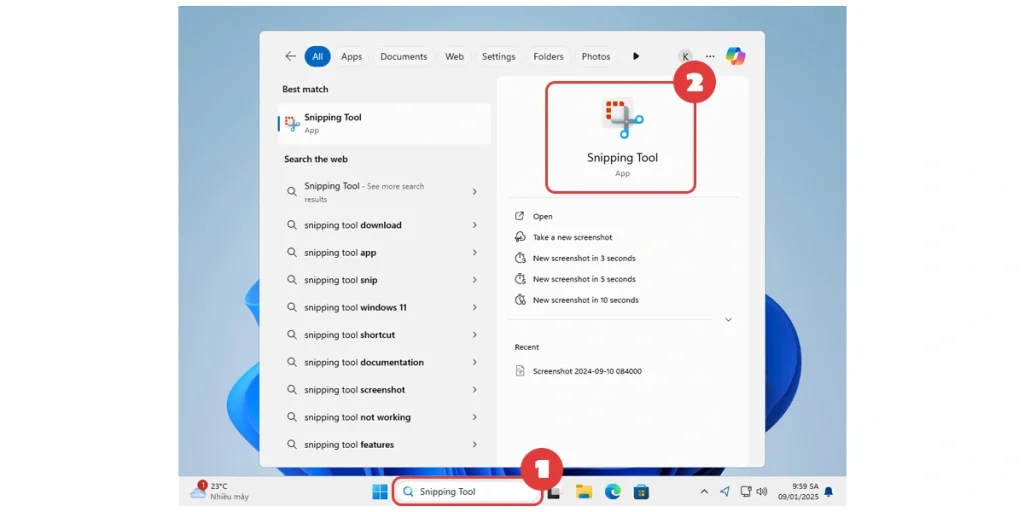Click the back arrow in search panel
Viewport: 1024px width, 512px height.
coord(290,57)
